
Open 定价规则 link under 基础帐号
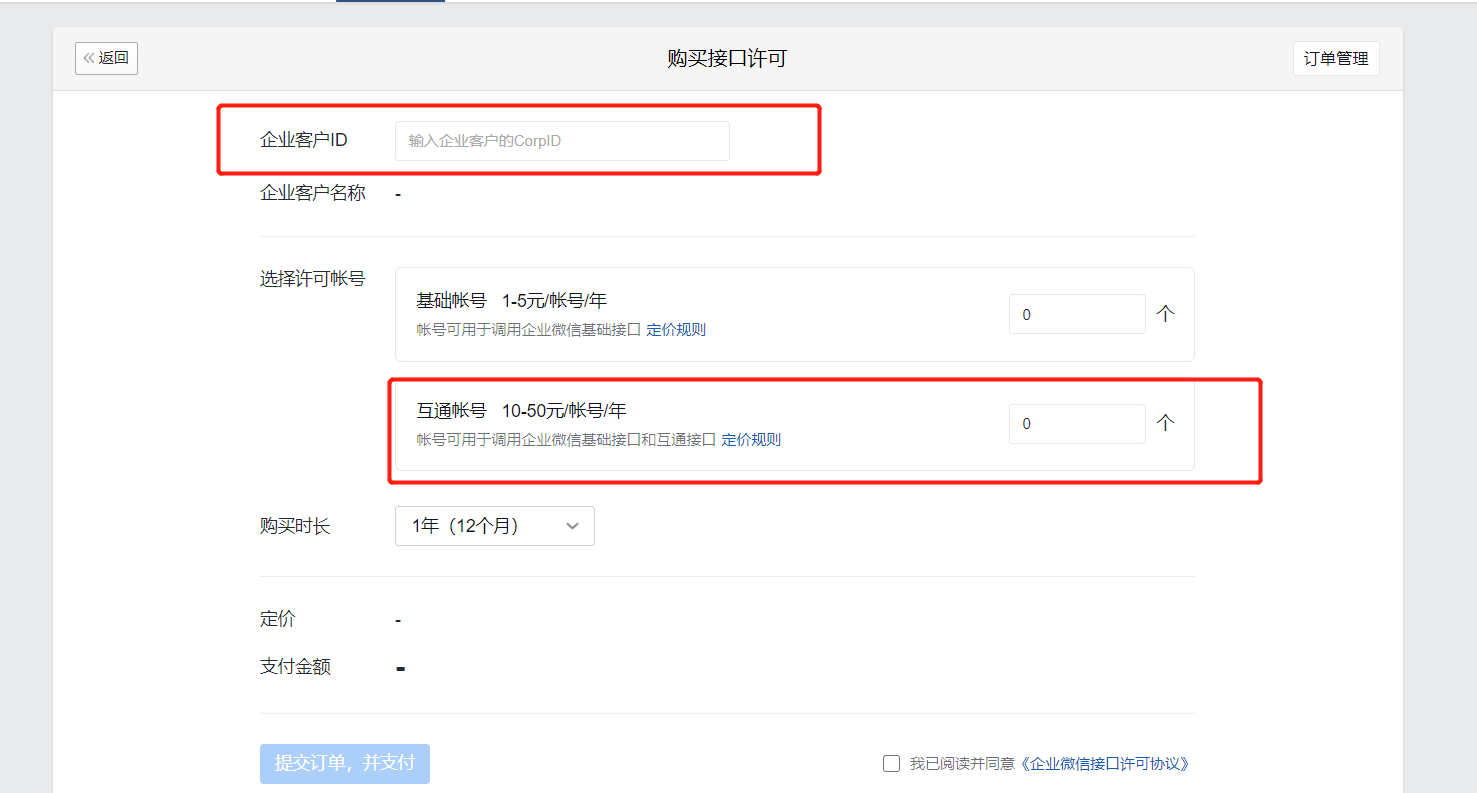coord(676,330)
